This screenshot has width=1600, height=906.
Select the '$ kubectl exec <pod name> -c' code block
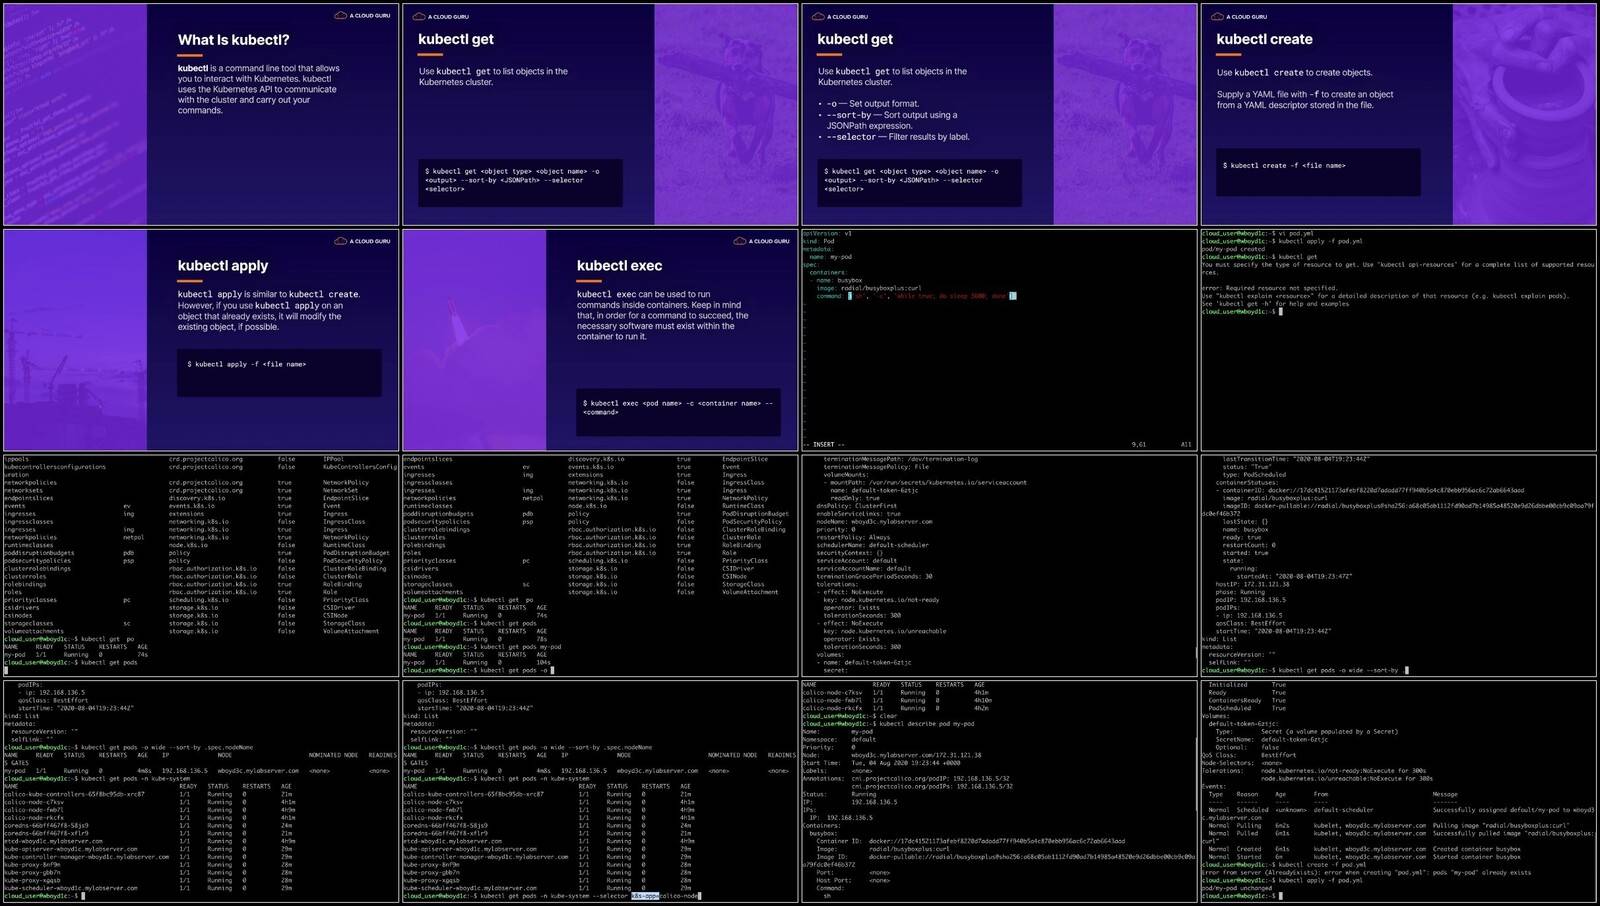click(677, 411)
